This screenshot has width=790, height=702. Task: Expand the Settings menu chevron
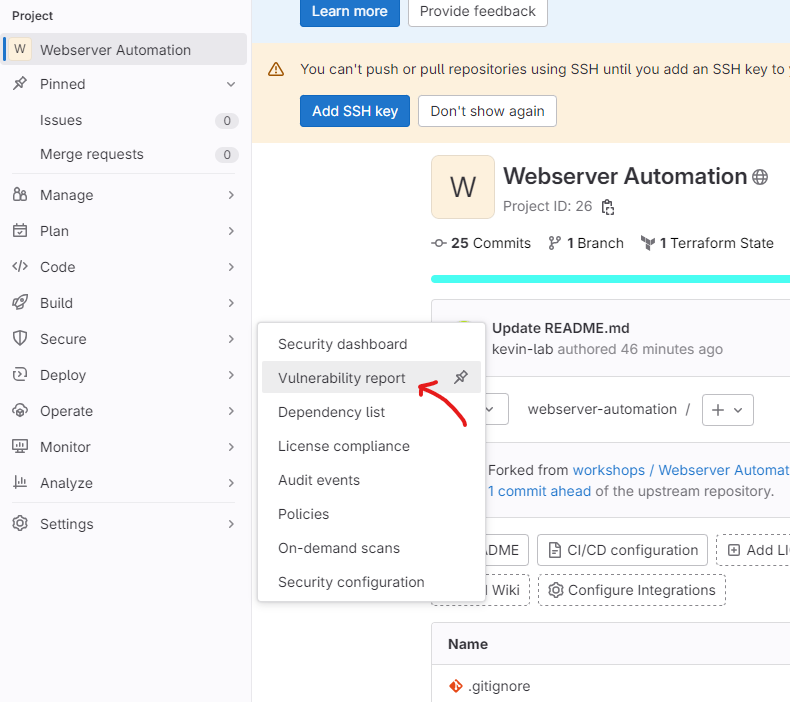231,524
